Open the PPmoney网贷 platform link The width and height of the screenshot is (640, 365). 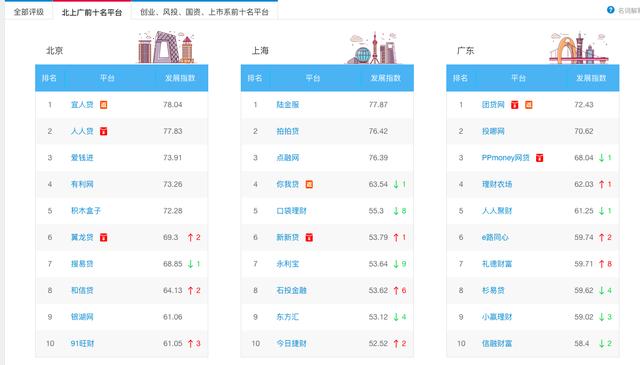pyautogui.click(x=506, y=158)
